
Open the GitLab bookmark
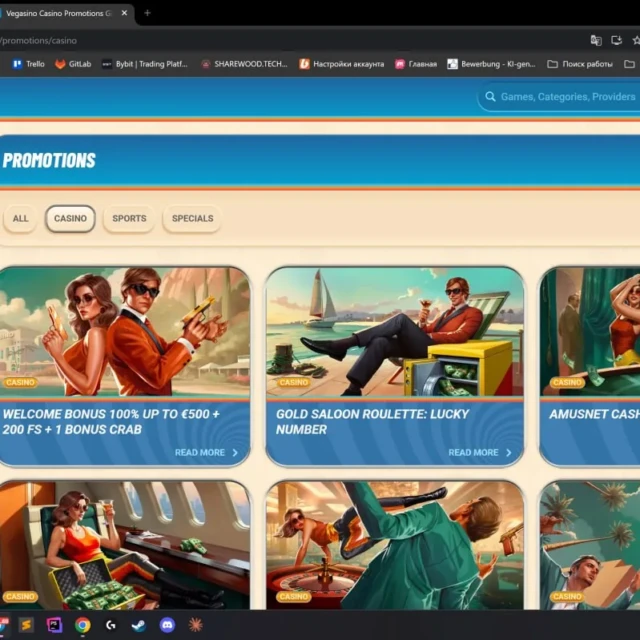[73, 64]
